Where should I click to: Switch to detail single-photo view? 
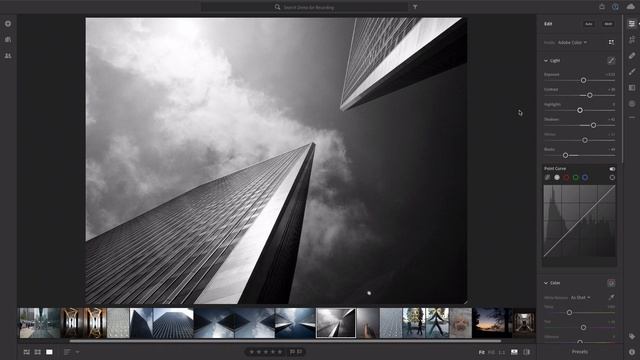(x=49, y=352)
